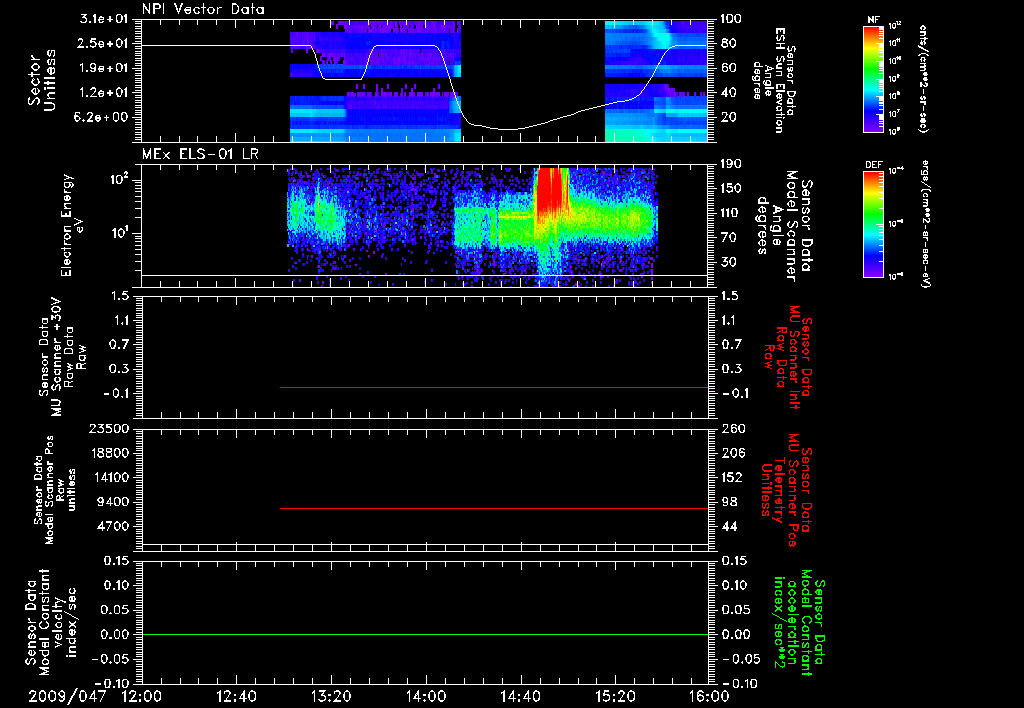1024x708 pixels.
Task: Click the 16:00 time axis label
Action: click(x=709, y=696)
